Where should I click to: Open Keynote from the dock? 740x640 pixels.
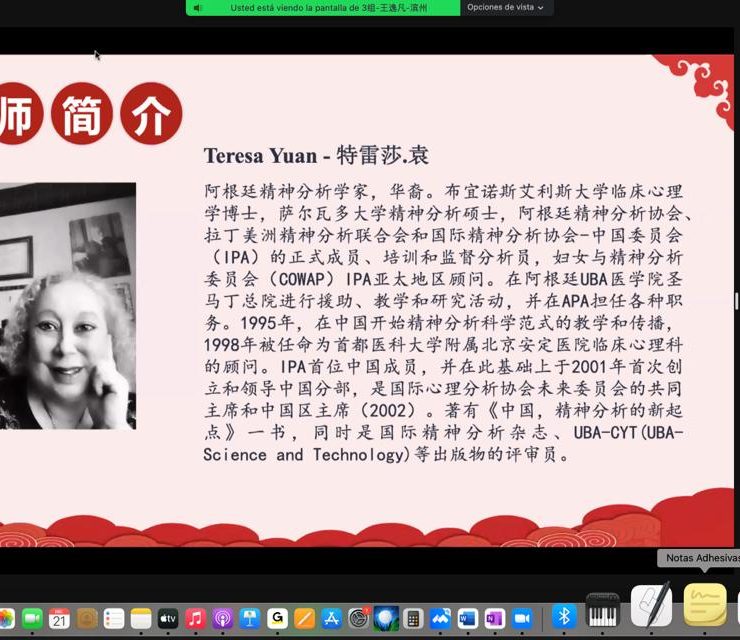250,619
